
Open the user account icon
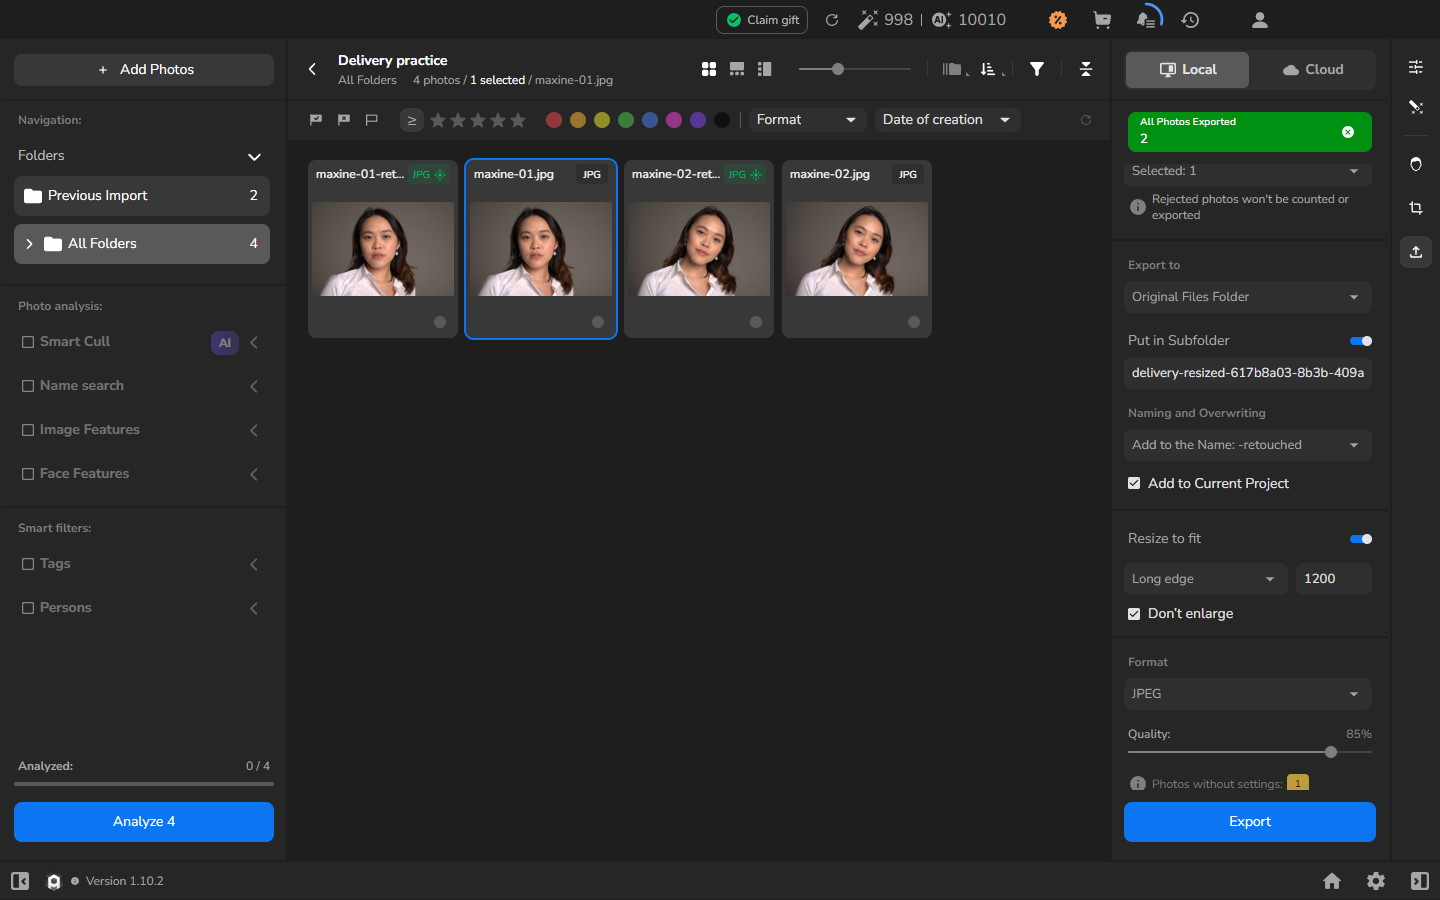pyautogui.click(x=1260, y=20)
